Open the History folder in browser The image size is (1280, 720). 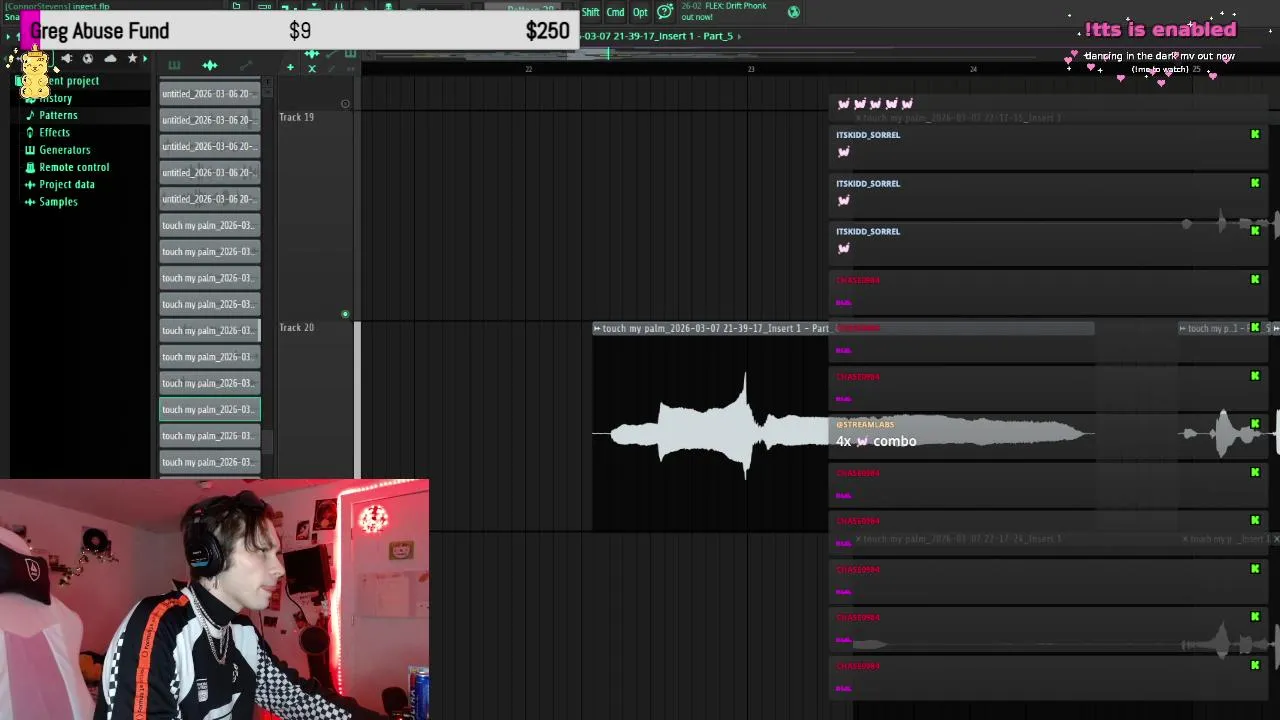coord(55,98)
